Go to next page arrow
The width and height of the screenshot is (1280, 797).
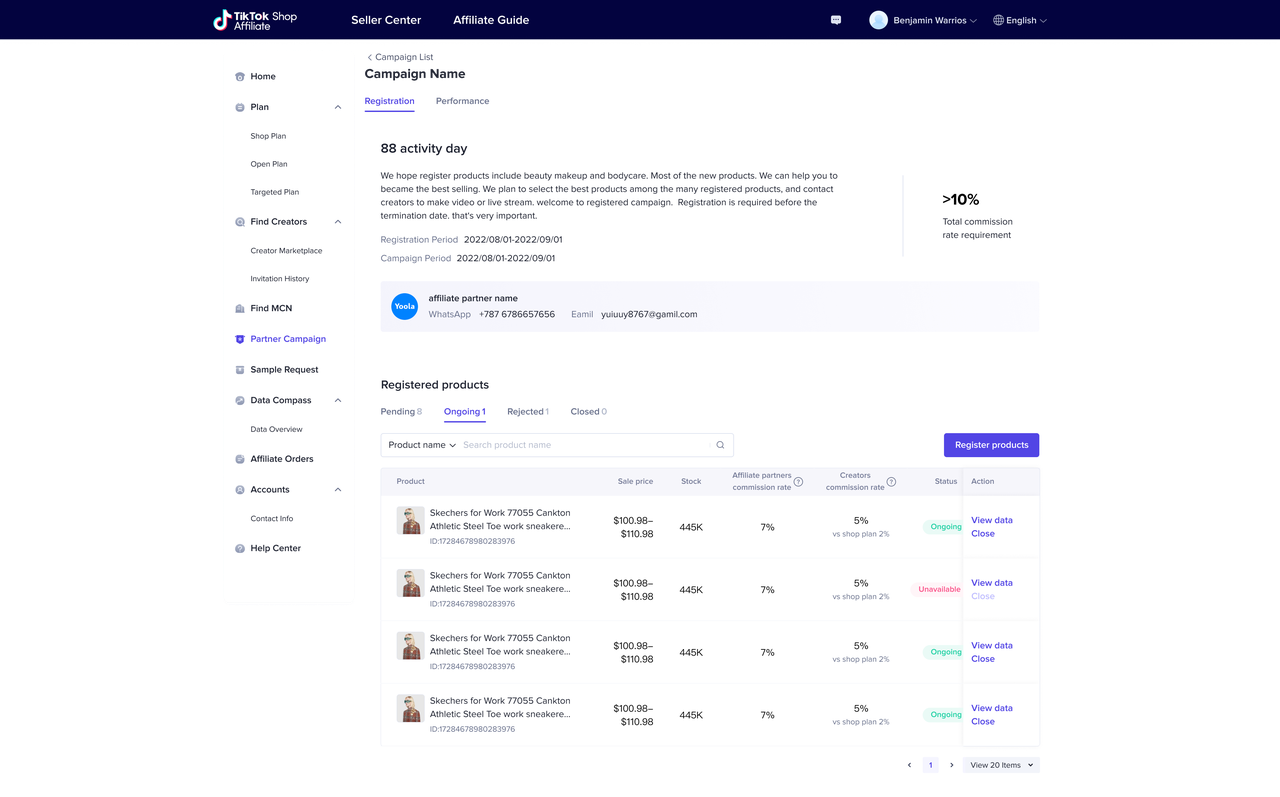(951, 765)
